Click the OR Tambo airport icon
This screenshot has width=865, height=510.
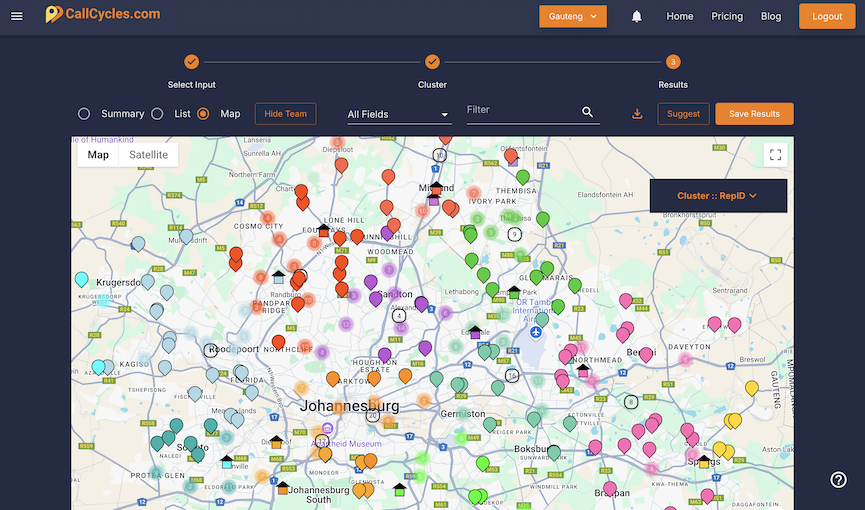tap(536, 333)
